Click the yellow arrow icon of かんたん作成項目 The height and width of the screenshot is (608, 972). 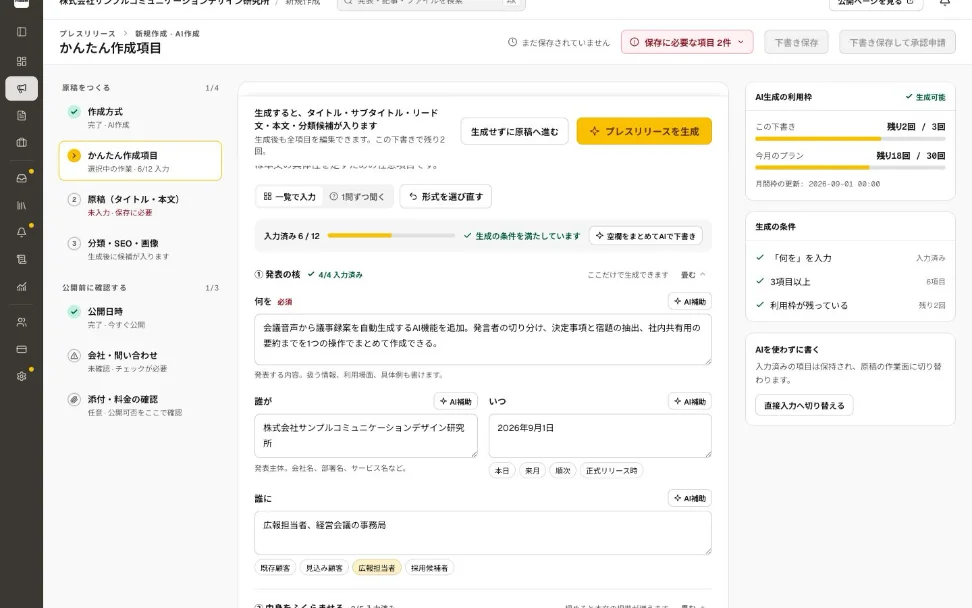[74, 156]
